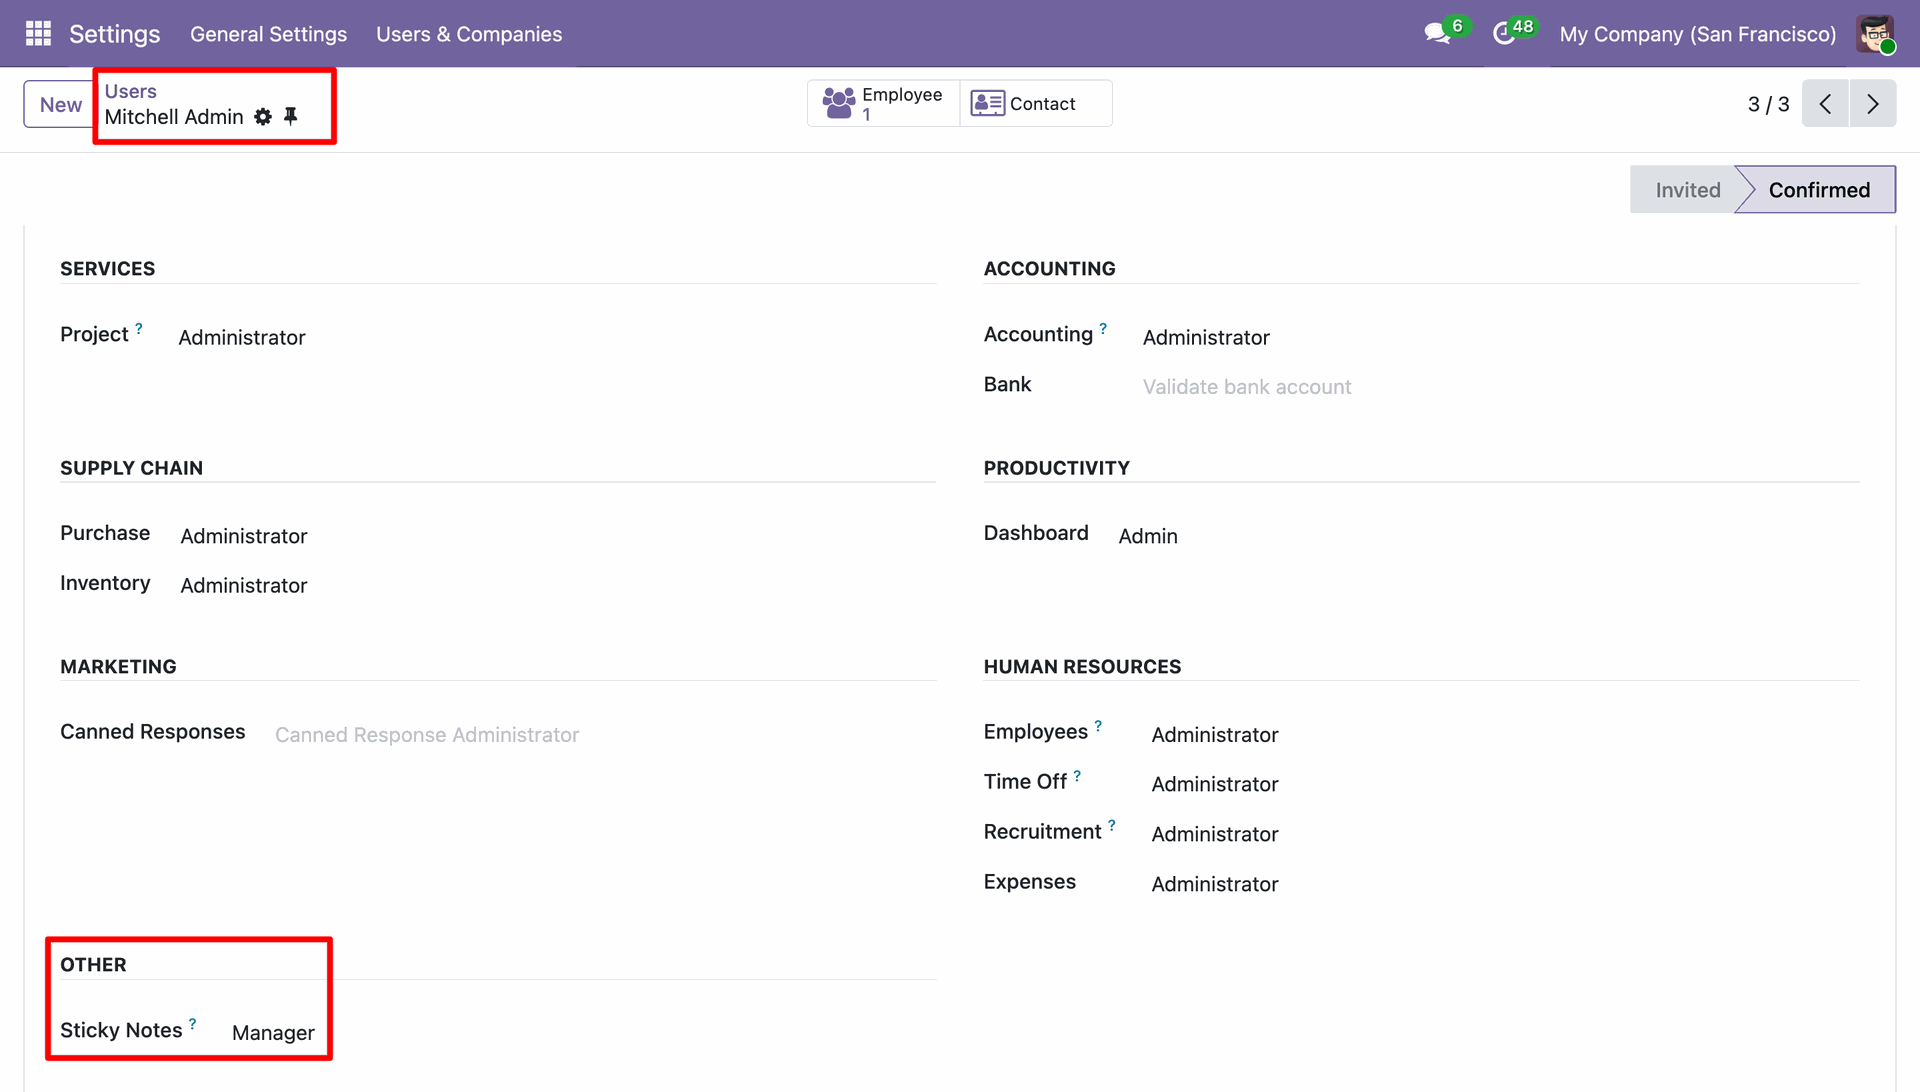Image resolution: width=1920 pixels, height=1092 pixels.
Task: Click the New button
Action: point(60,104)
